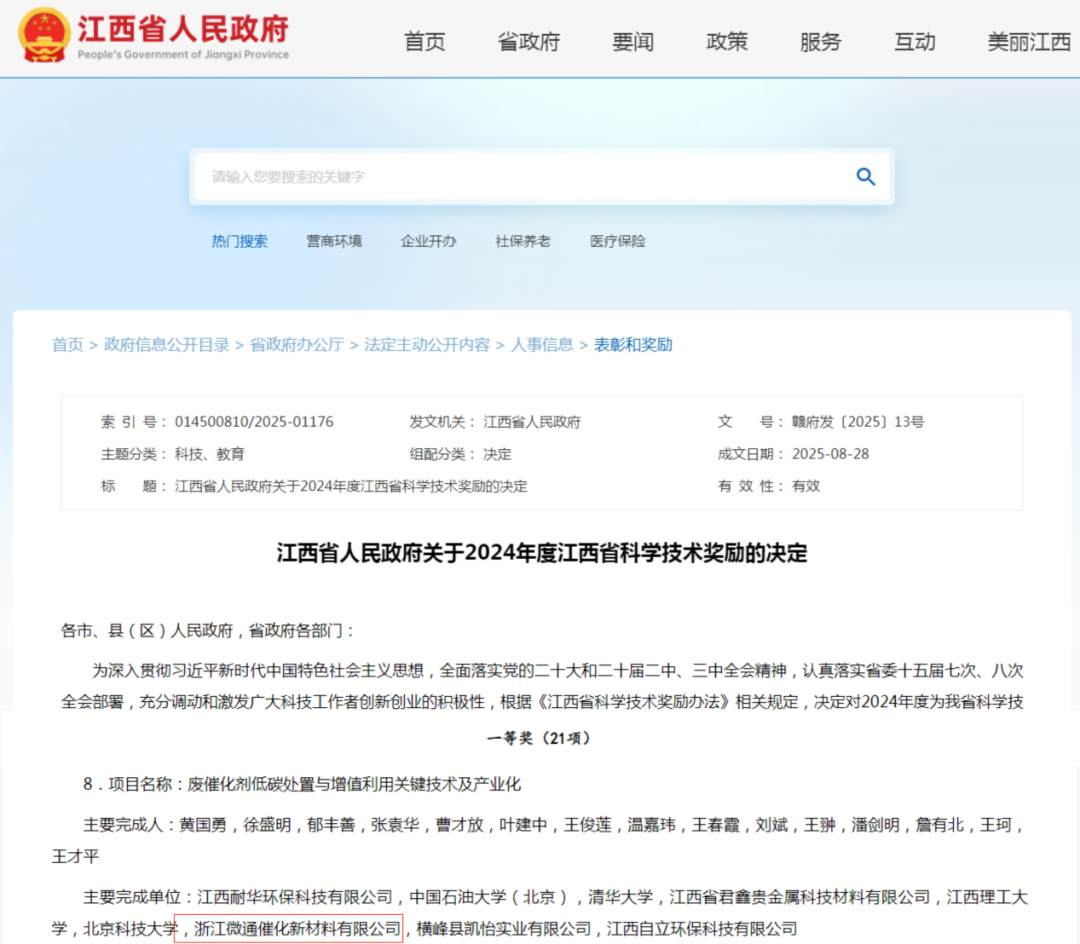This screenshot has width=1080, height=944.
Task: Click the blue search magnifier icon
Action: tap(865, 177)
